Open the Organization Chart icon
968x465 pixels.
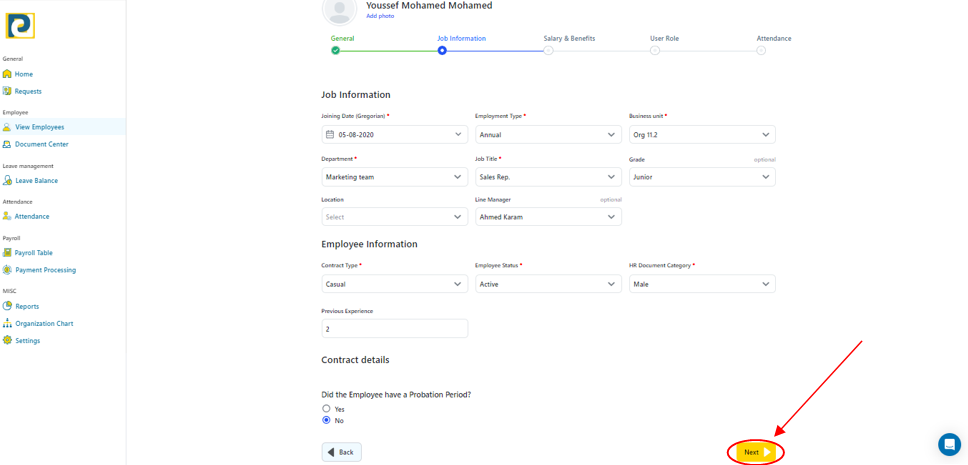click(x=7, y=324)
